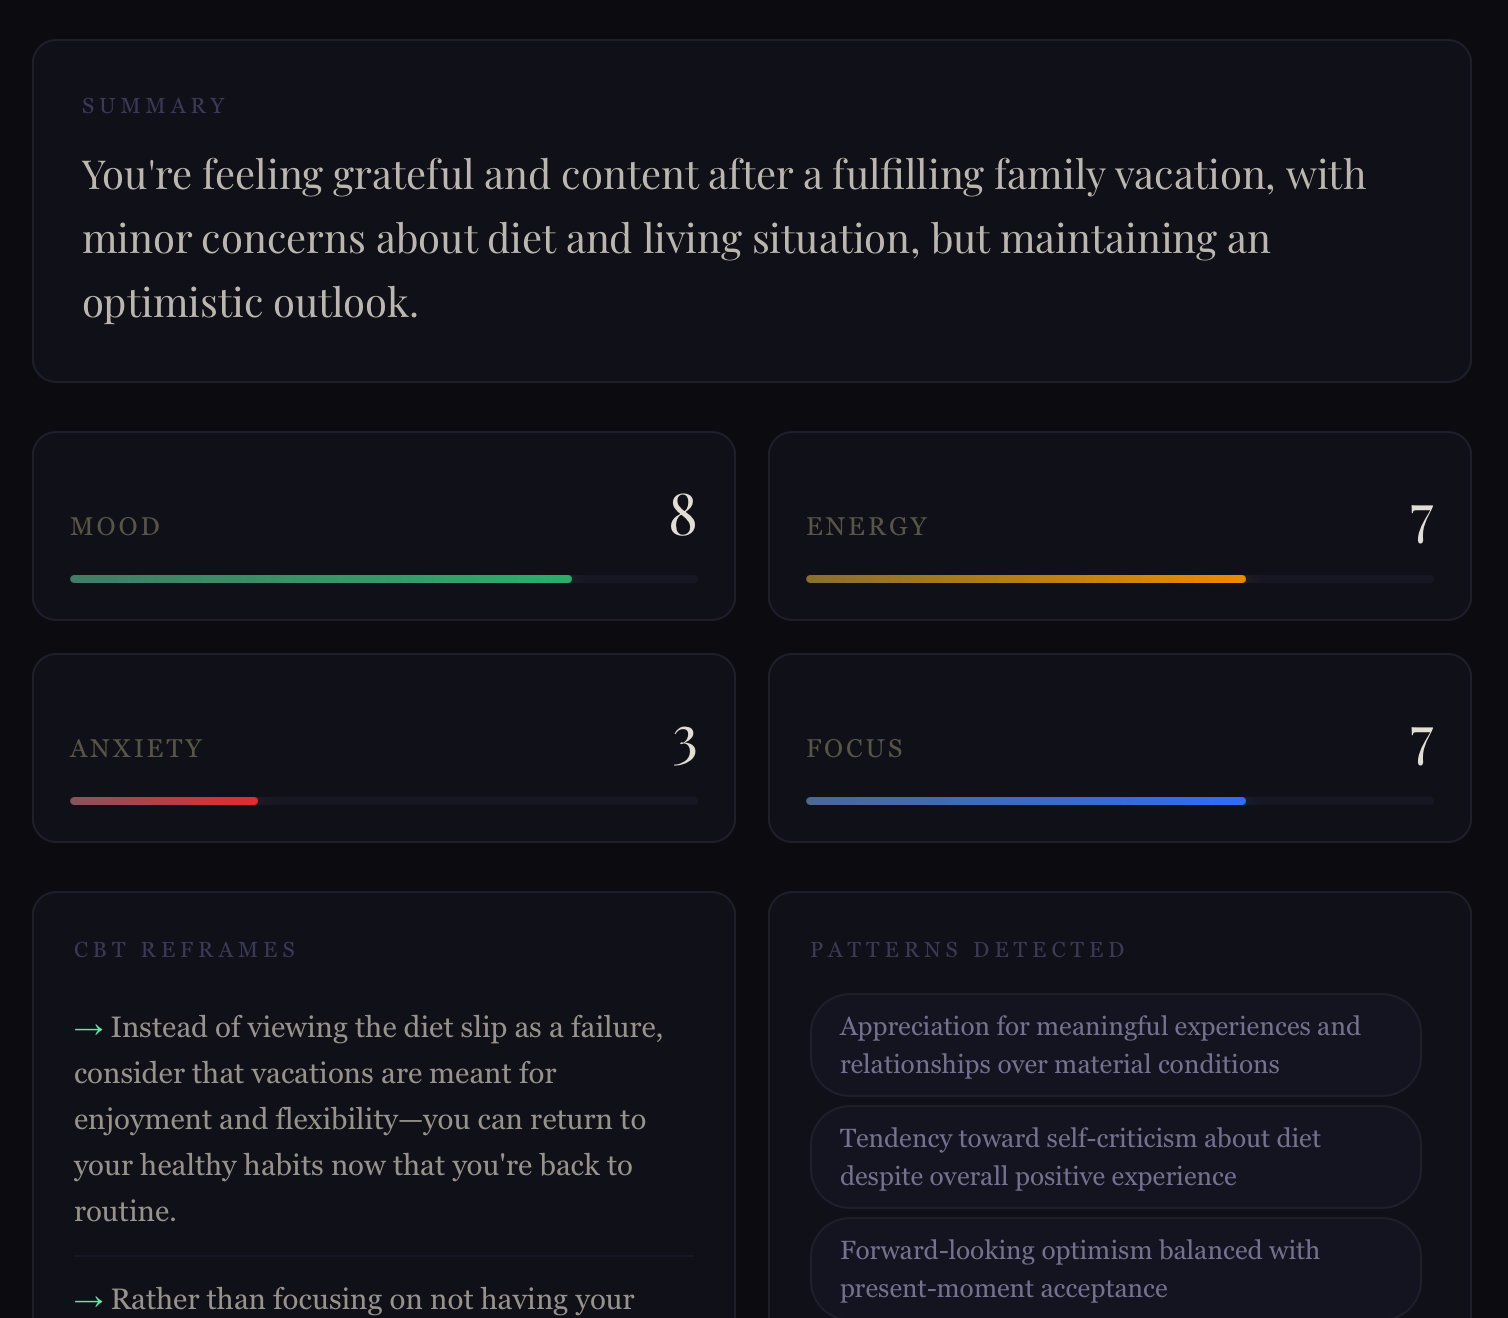Image resolution: width=1508 pixels, height=1318 pixels.
Task: Click the Focus score value 7
Action: [x=1421, y=746]
